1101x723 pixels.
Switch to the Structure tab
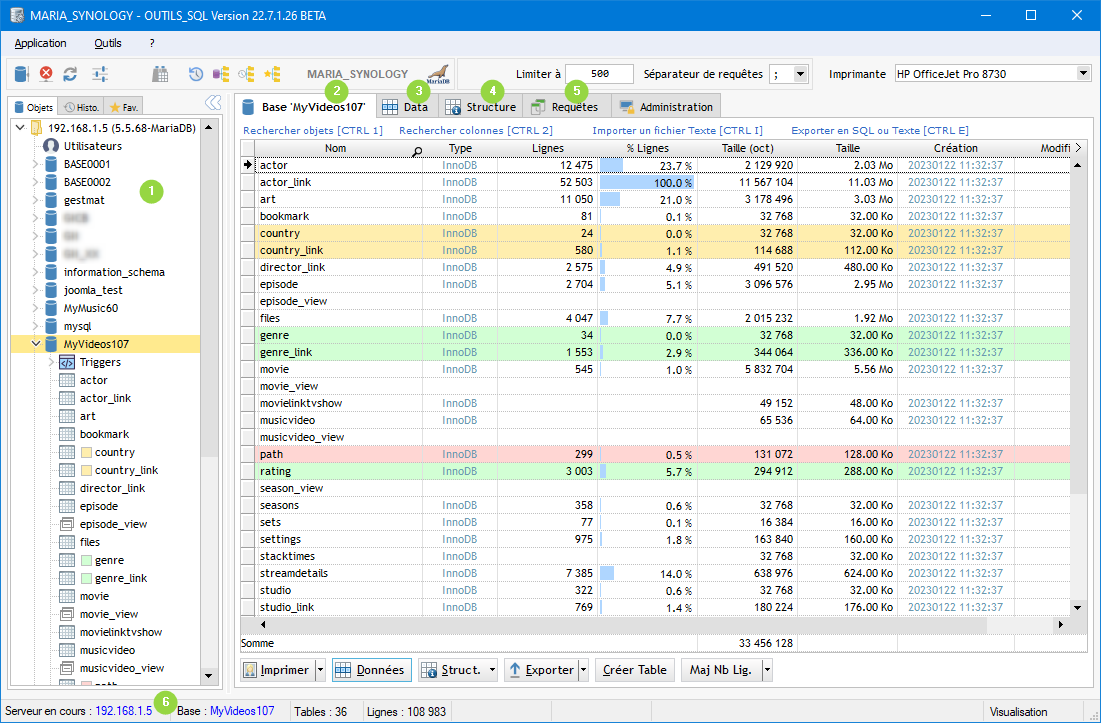(482, 107)
